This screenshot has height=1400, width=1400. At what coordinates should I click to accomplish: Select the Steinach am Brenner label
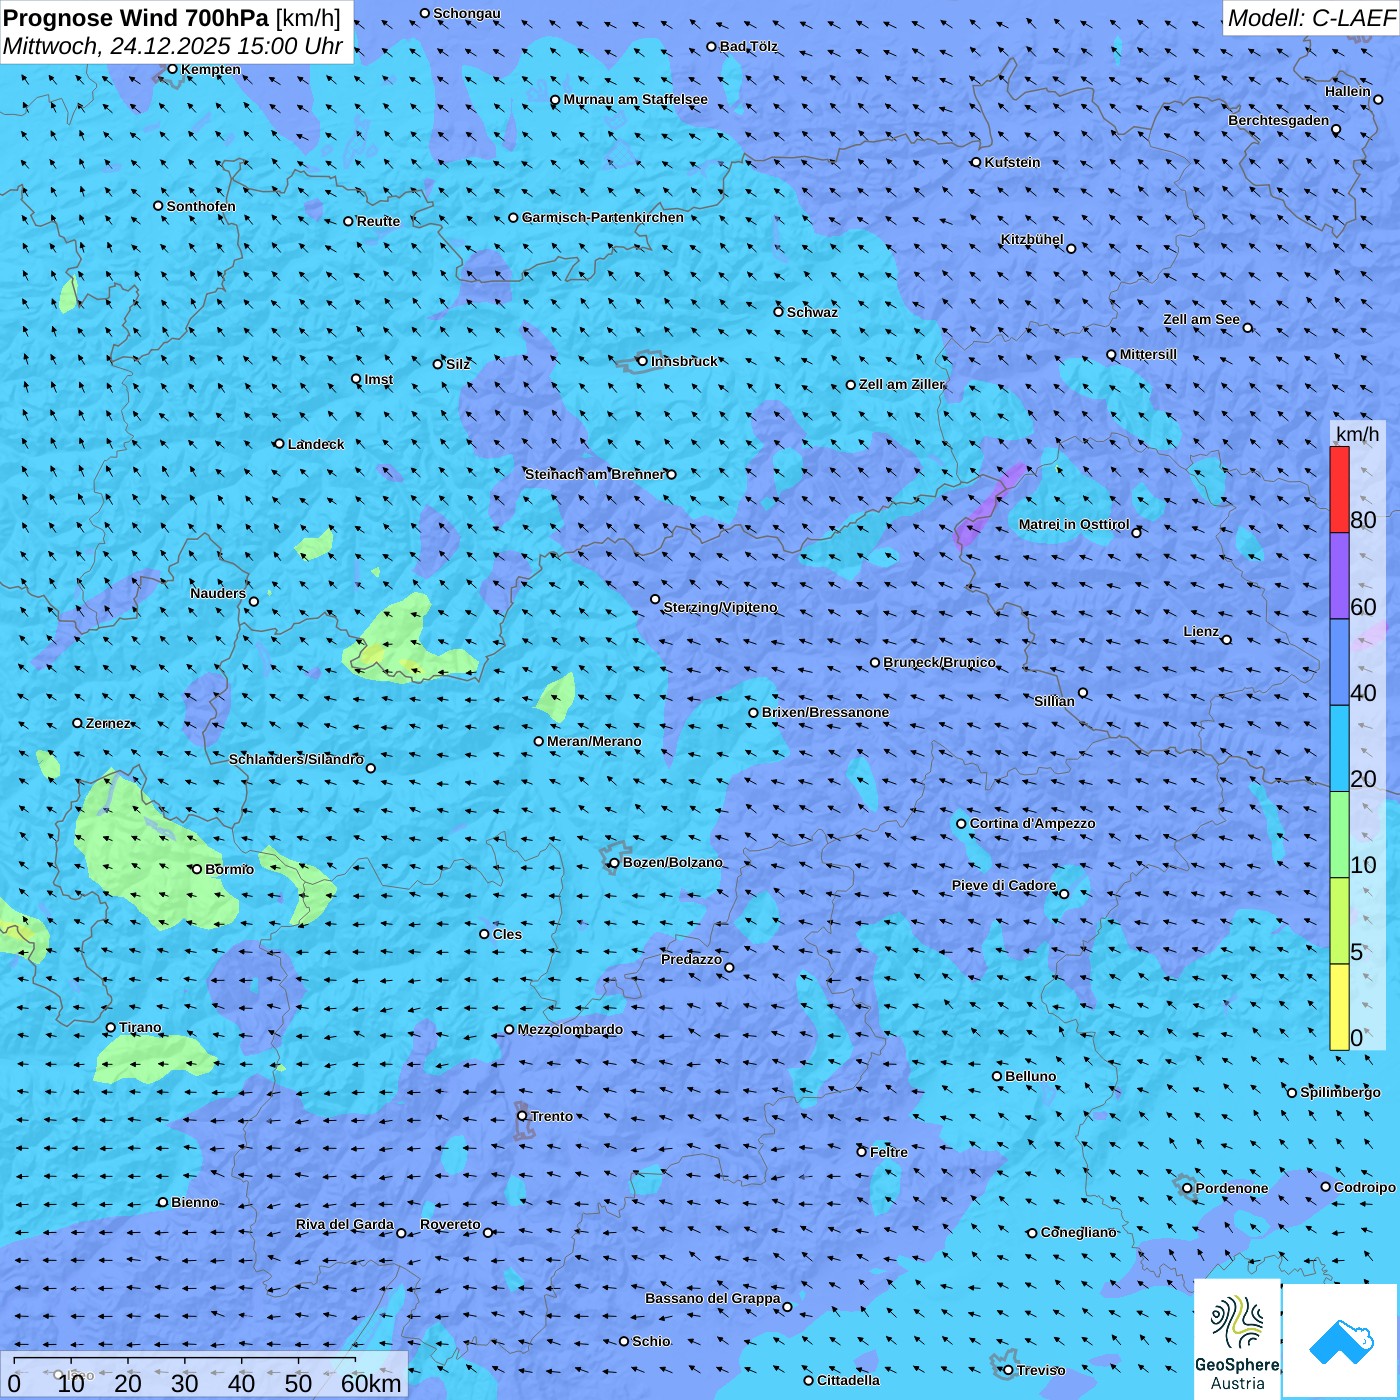pyautogui.click(x=595, y=474)
